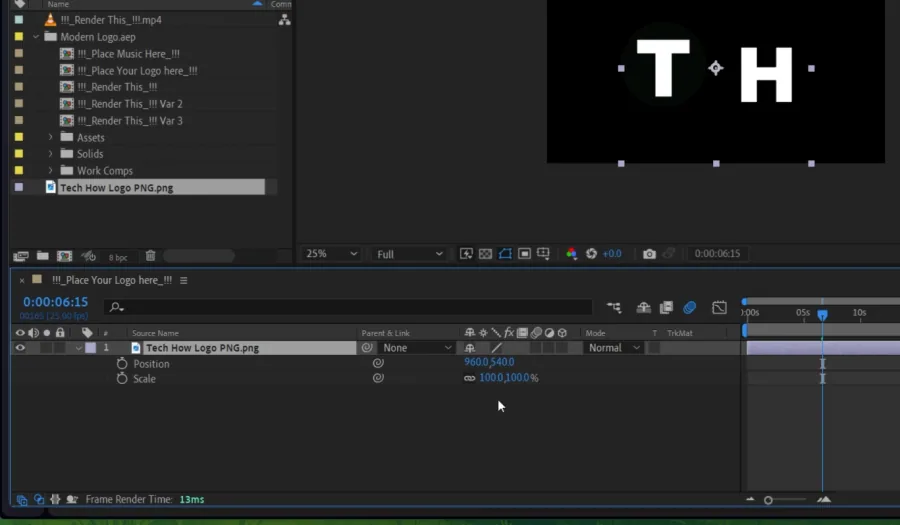900x525 pixels.
Task: Select !!!_Place Music Here_!!! composition
Action: [x=128, y=54]
